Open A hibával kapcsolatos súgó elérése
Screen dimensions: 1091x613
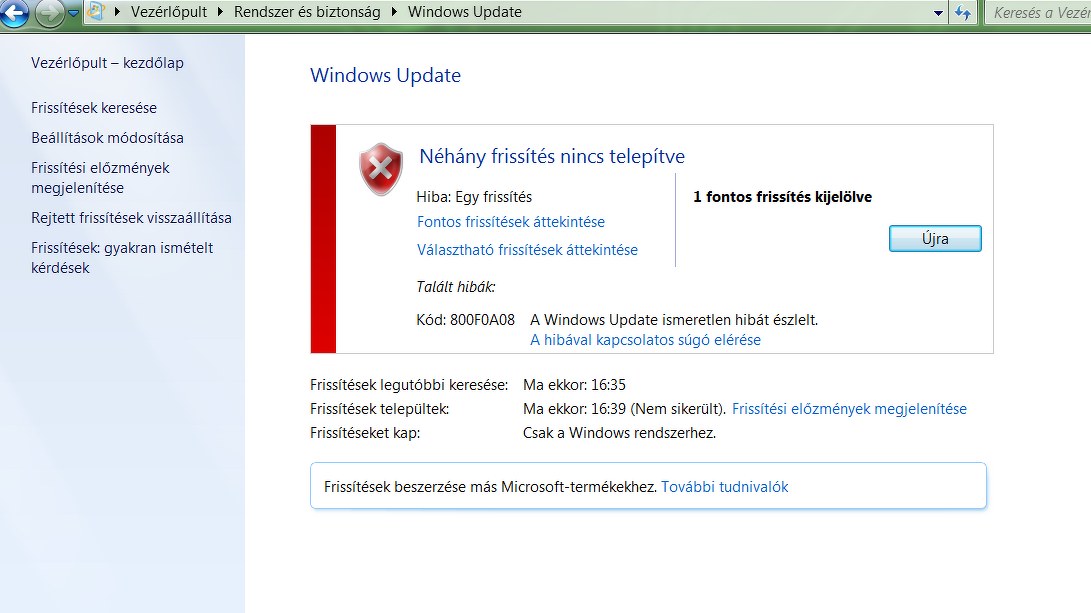point(645,340)
